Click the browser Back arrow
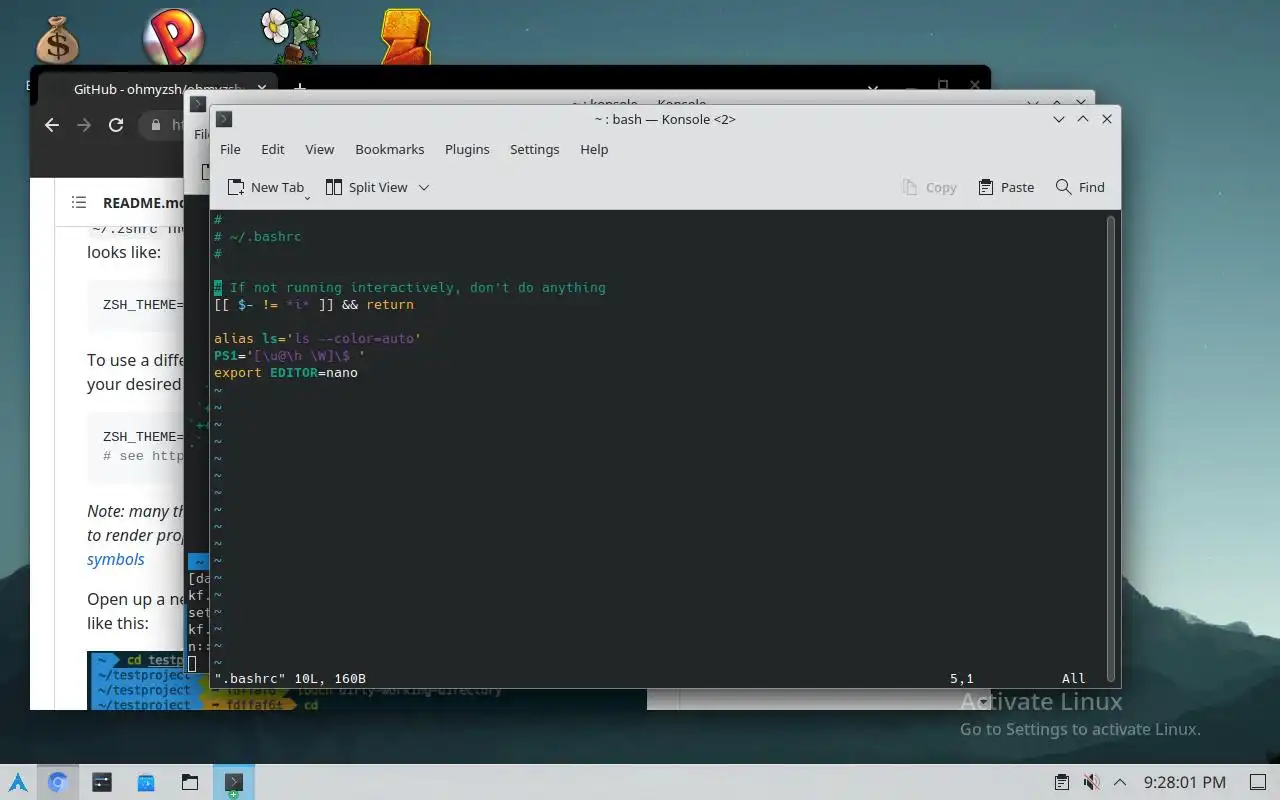Screen dimensions: 1280x800 (53, 125)
